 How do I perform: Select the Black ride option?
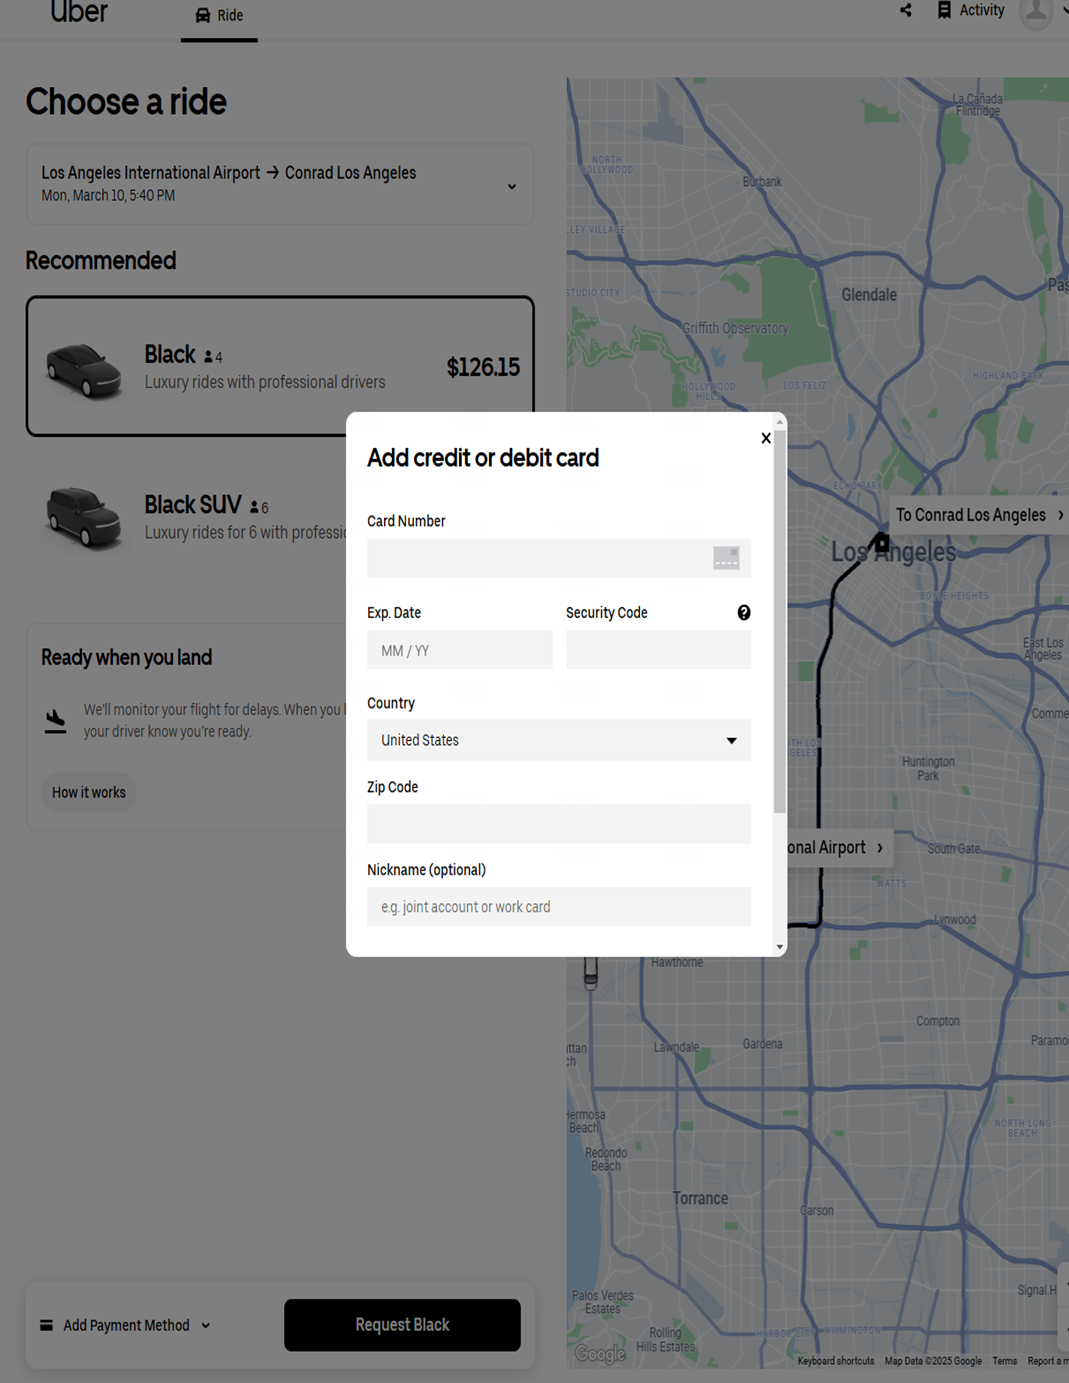280,366
